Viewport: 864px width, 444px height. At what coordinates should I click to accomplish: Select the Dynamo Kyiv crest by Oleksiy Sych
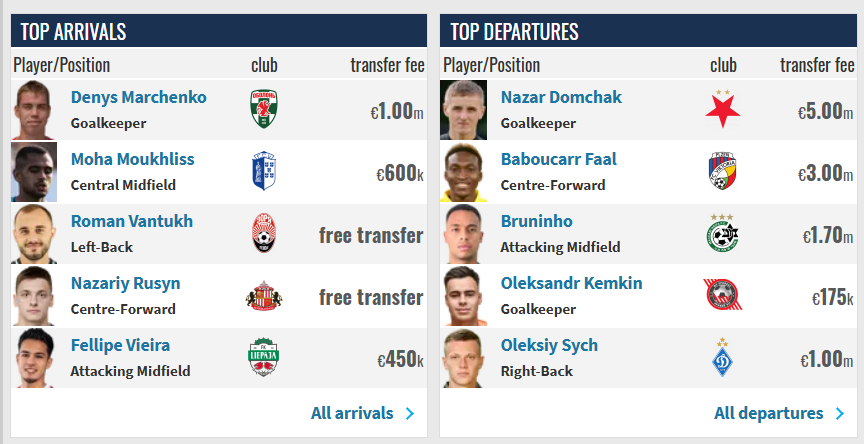click(722, 358)
